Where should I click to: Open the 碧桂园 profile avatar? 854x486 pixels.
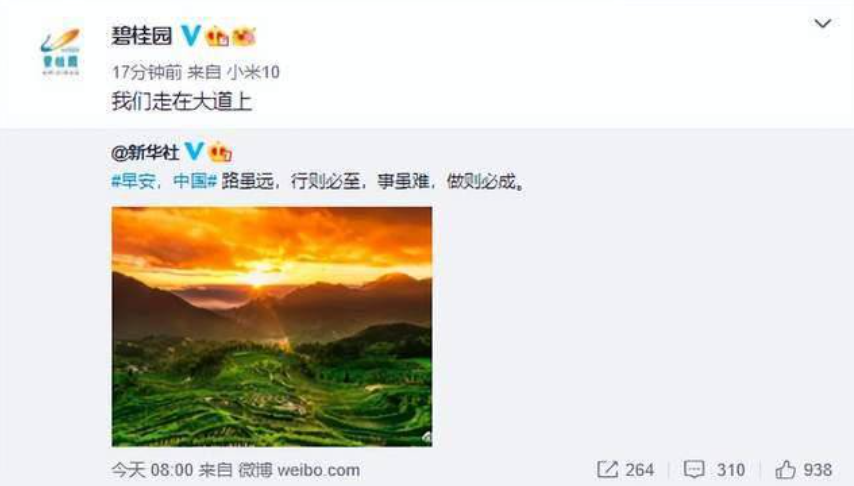pos(60,51)
